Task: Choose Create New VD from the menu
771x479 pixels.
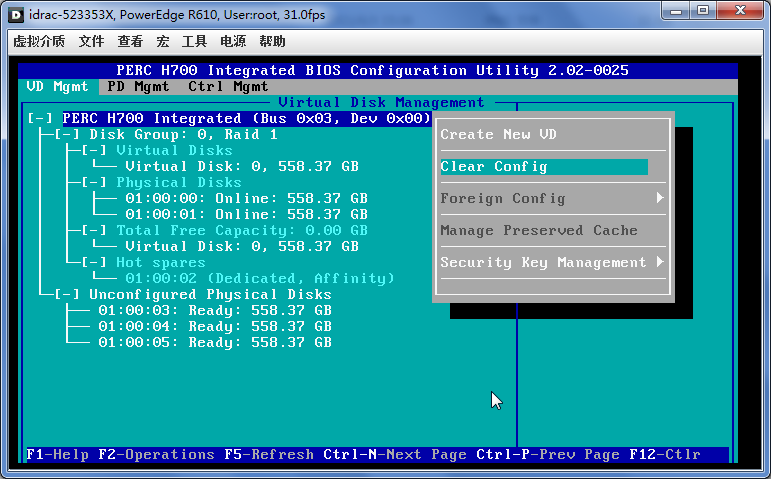Action: point(499,134)
